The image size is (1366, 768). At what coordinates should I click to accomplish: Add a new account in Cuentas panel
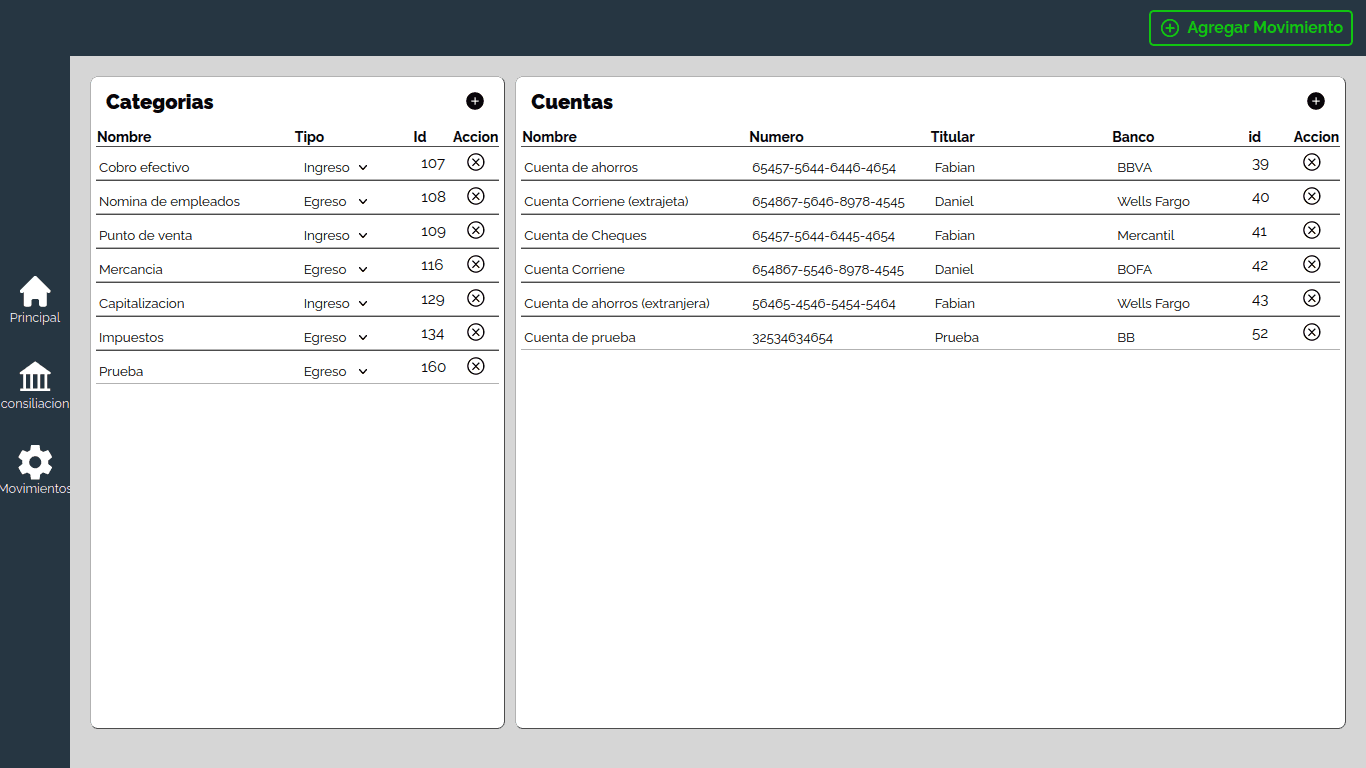point(1316,101)
